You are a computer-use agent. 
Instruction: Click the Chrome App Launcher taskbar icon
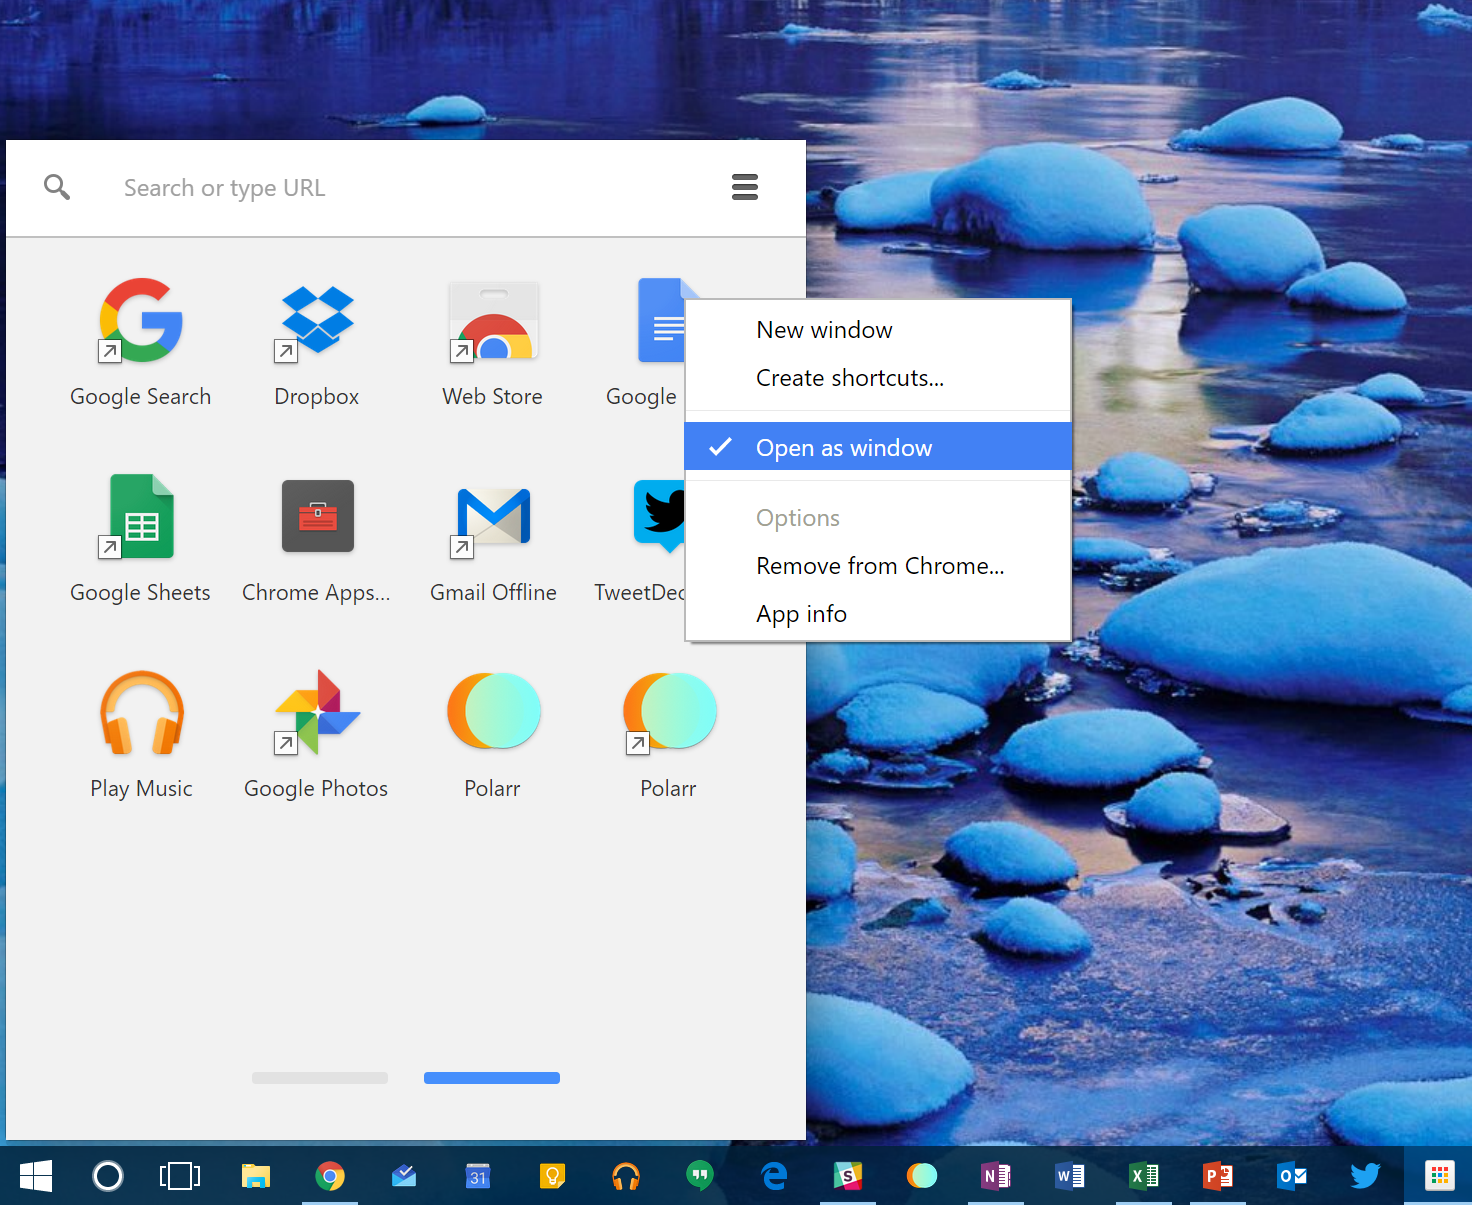click(1440, 1176)
